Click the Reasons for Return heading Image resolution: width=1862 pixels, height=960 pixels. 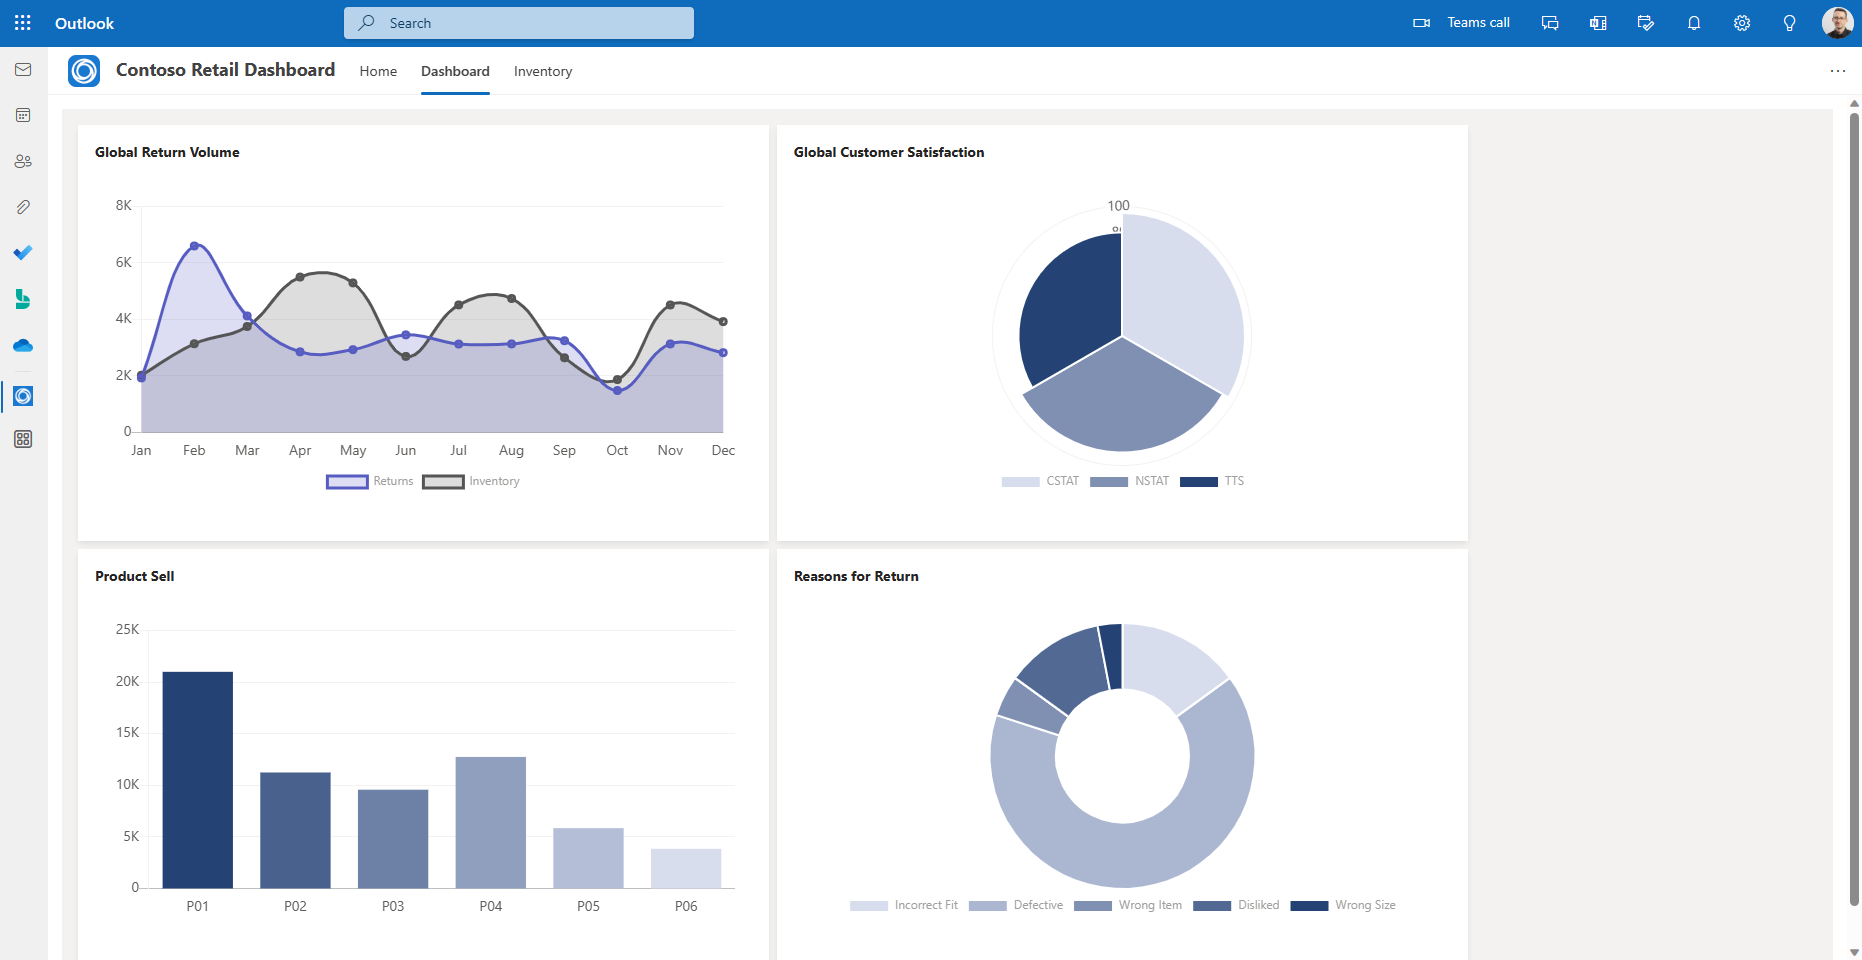[856, 576]
